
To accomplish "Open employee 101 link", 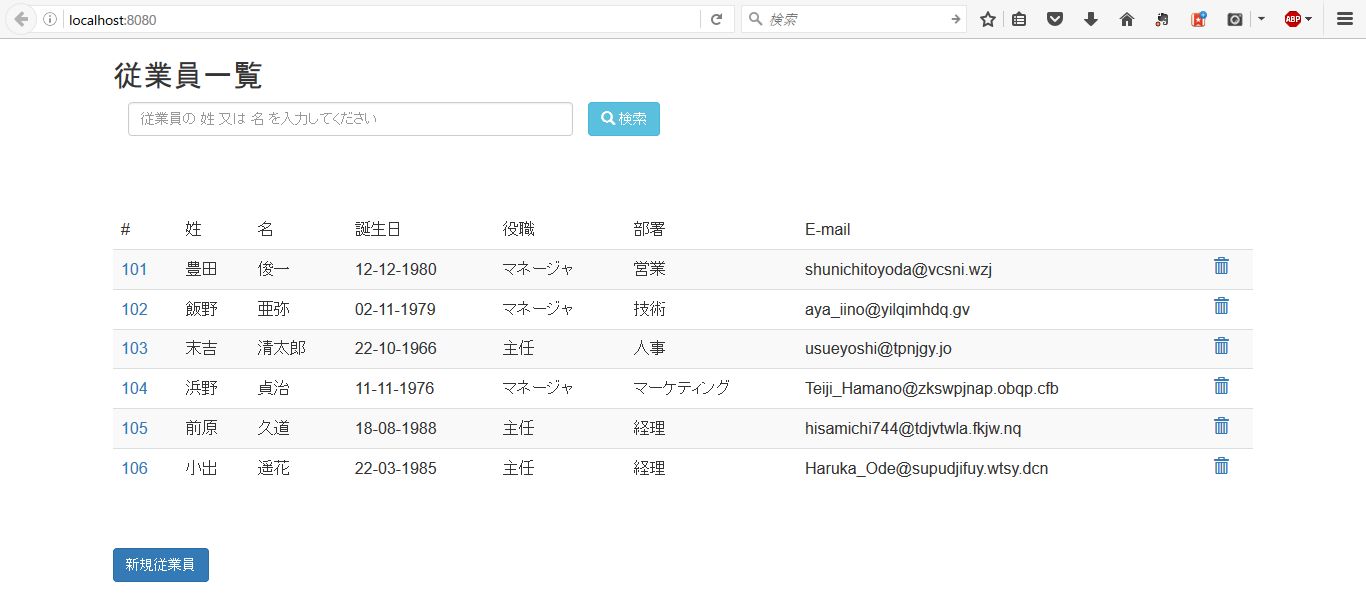I will coord(134,269).
